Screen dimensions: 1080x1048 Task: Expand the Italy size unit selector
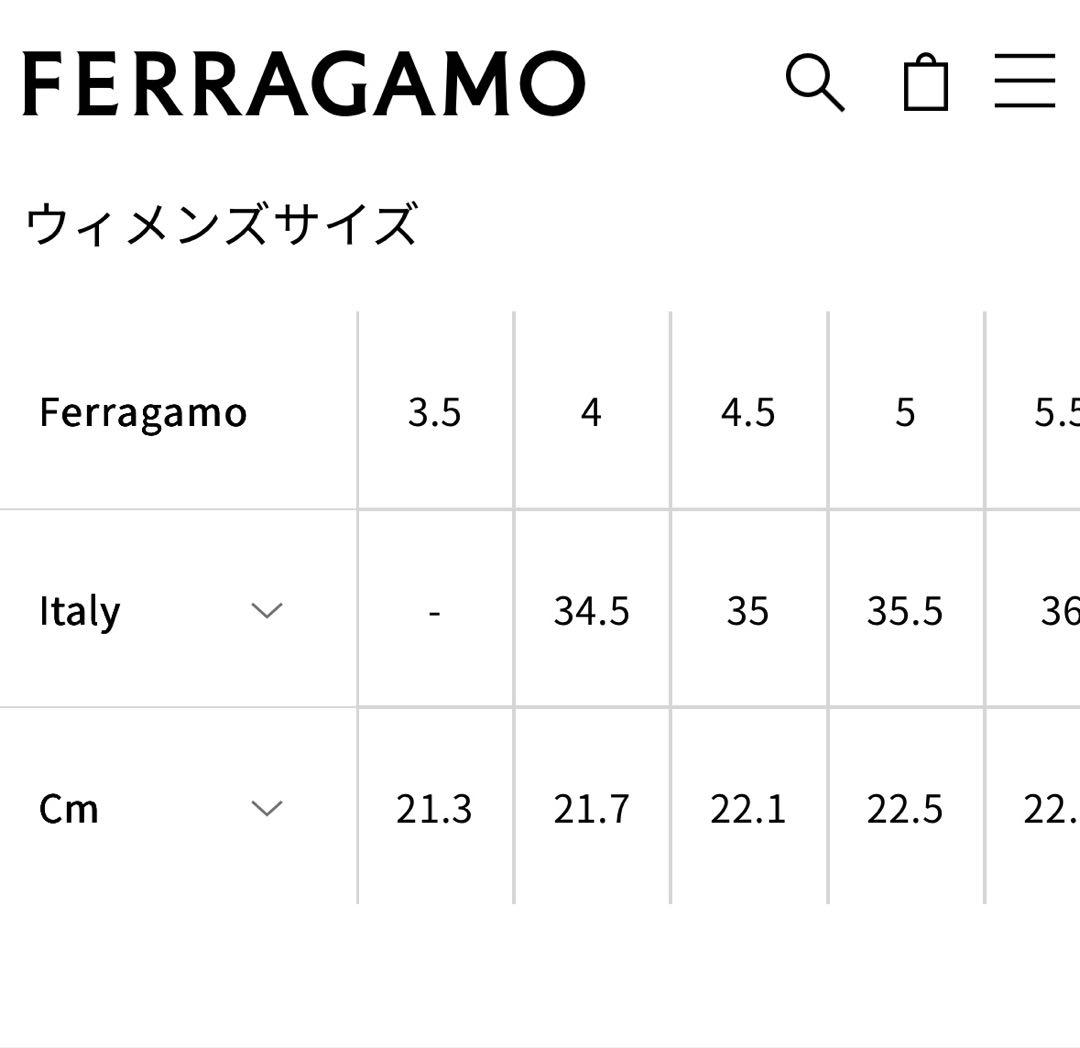266,610
